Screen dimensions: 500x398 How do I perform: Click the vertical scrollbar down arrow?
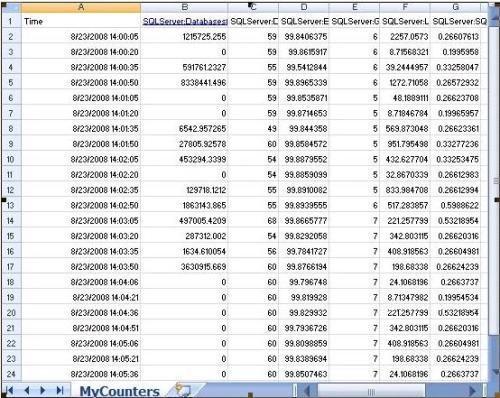[495, 371]
